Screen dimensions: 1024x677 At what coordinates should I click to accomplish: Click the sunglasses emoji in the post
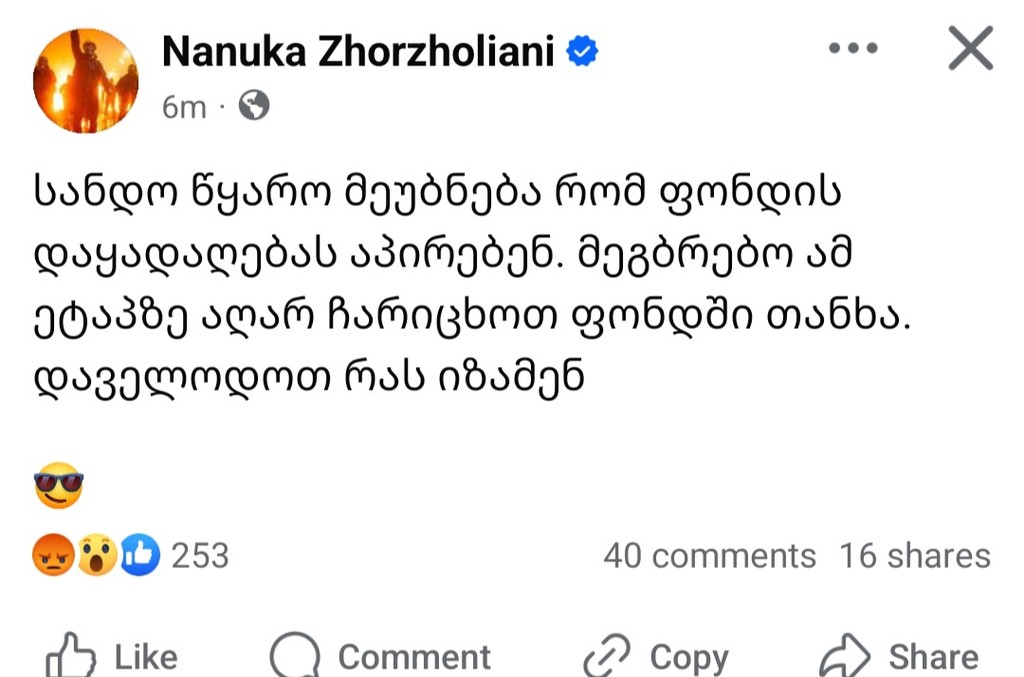tap(58, 487)
